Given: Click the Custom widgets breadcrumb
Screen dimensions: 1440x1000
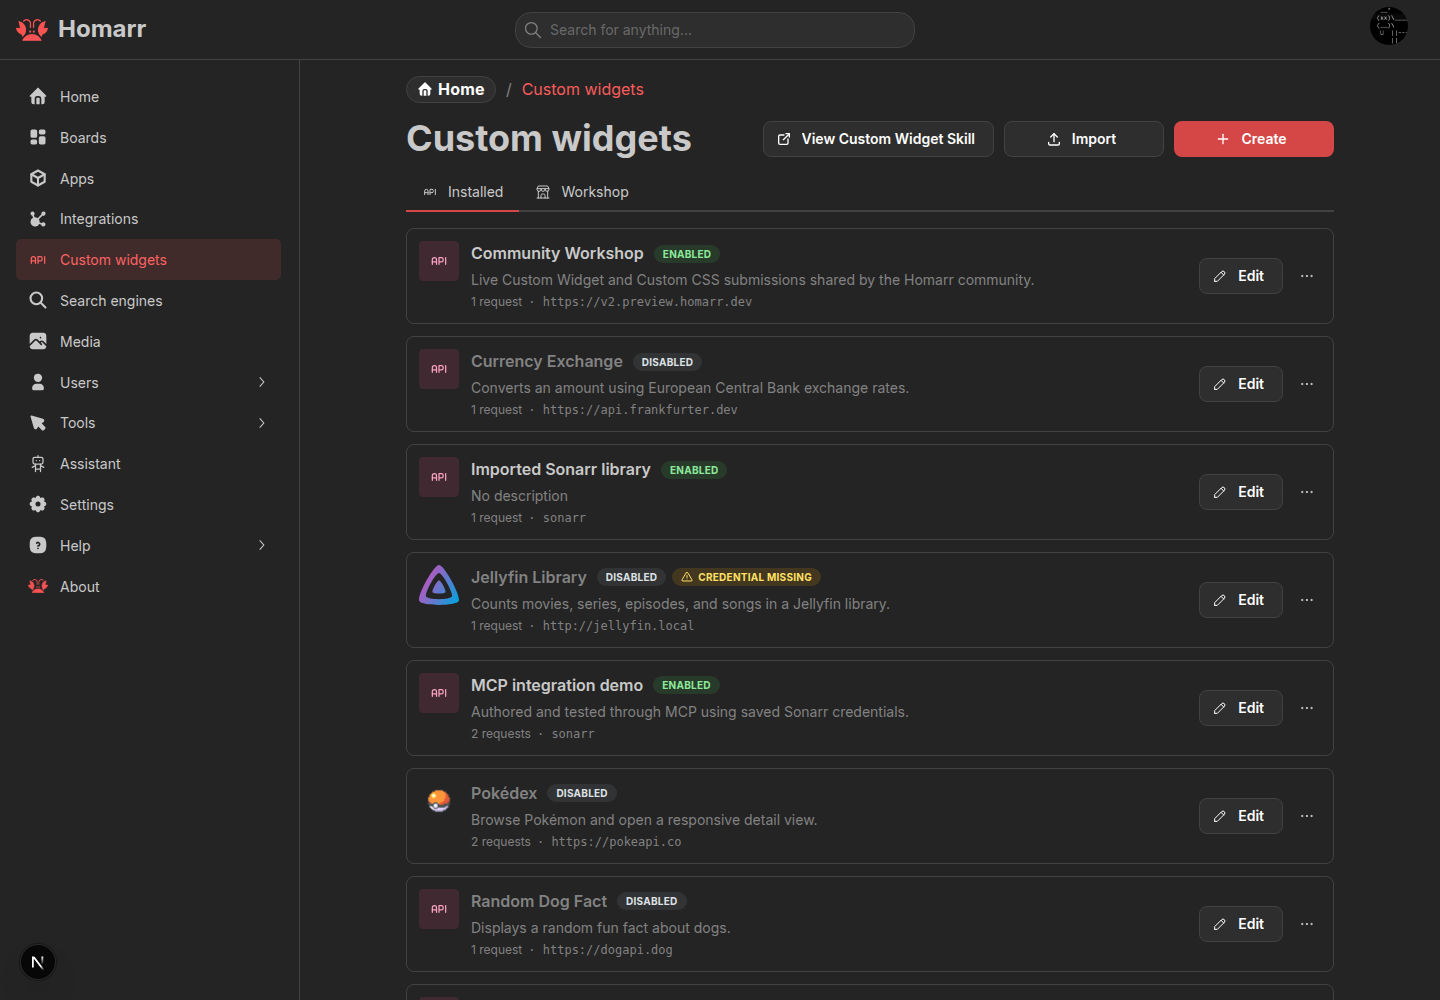Looking at the screenshot, I should click(583, 90).
